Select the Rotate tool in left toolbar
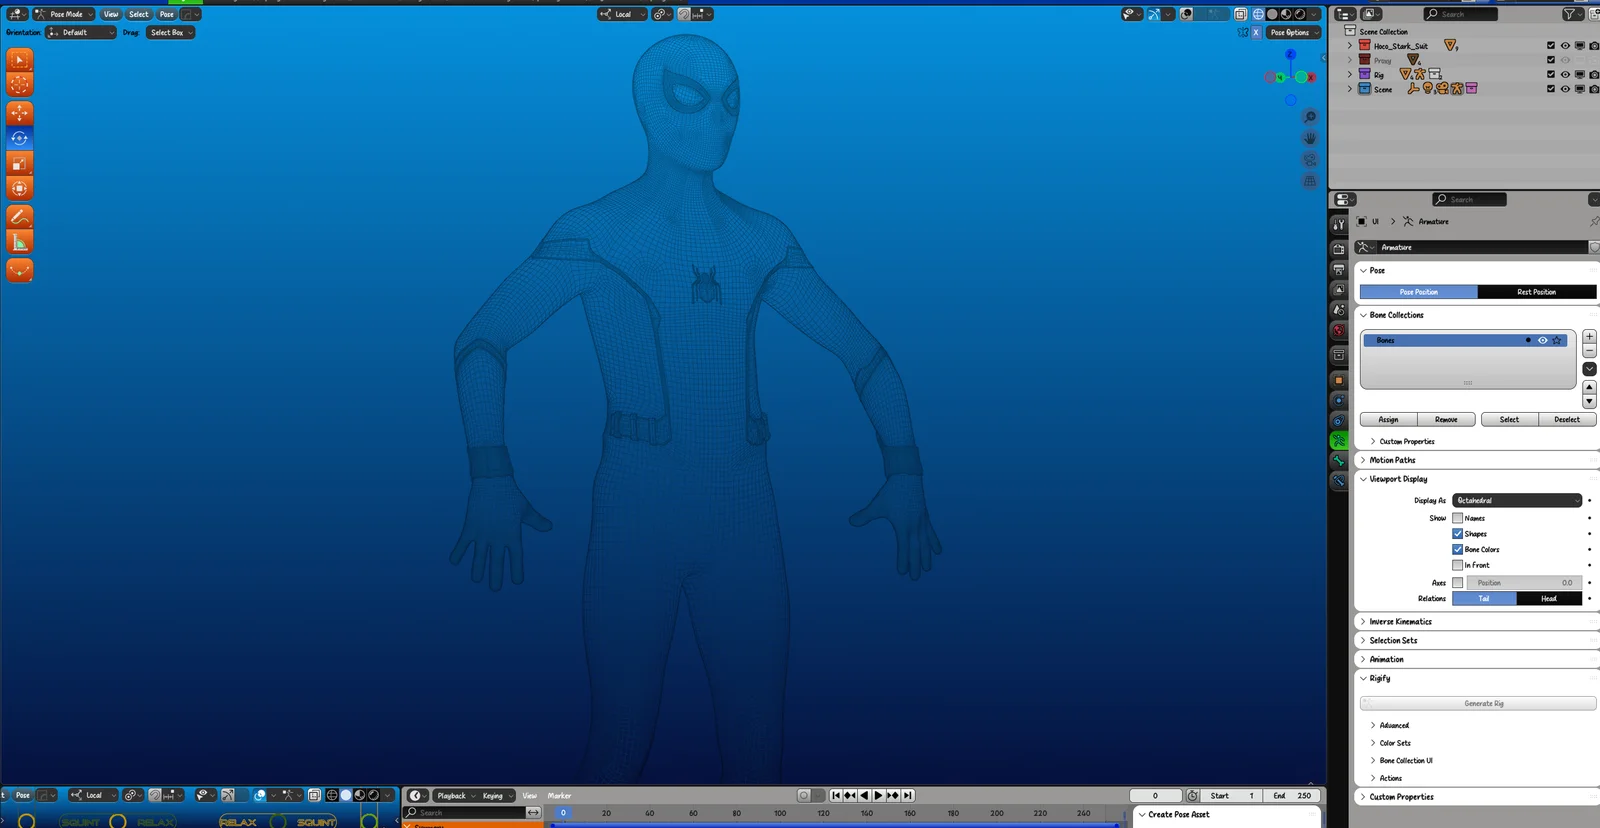Screen dimensions: 1600x828 [x=19, y=138]
